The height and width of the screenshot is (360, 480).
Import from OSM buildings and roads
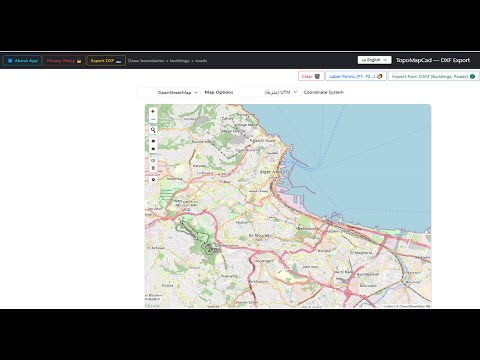pyautogui.click(x=433, y=76)
